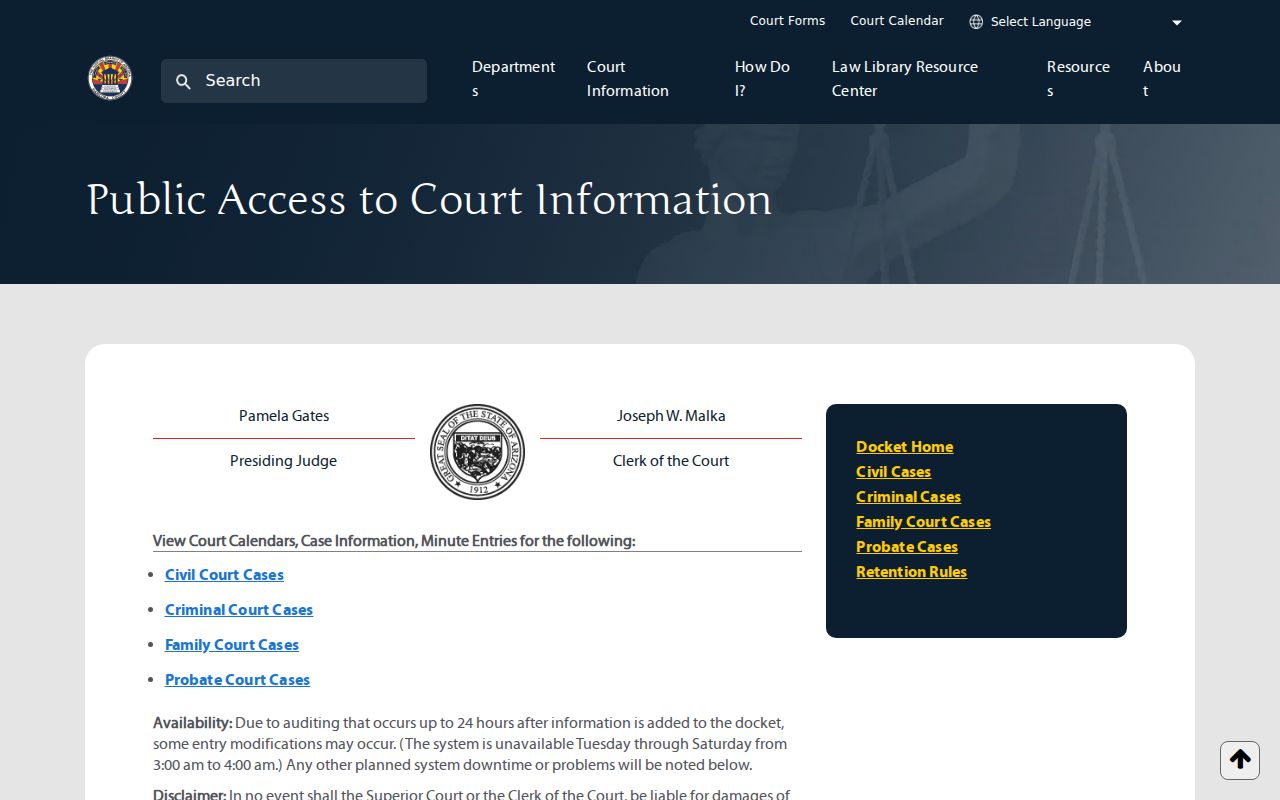Open the How Do I? menu
The height and width of the screenshot is (800, 1280).
tap(762, 79)
